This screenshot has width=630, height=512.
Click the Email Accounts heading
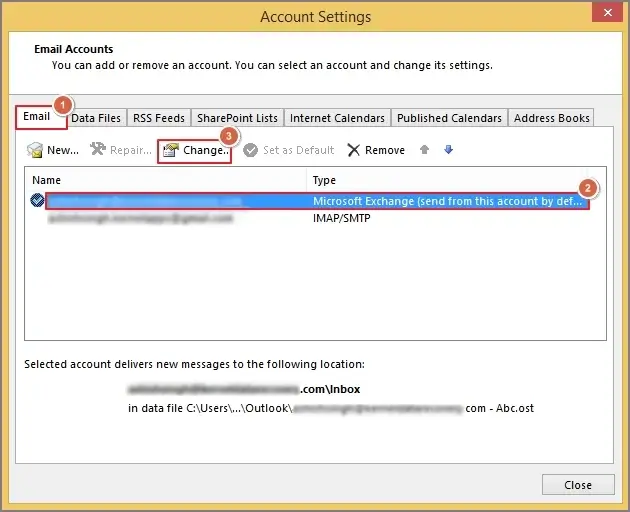coord(74,49)
